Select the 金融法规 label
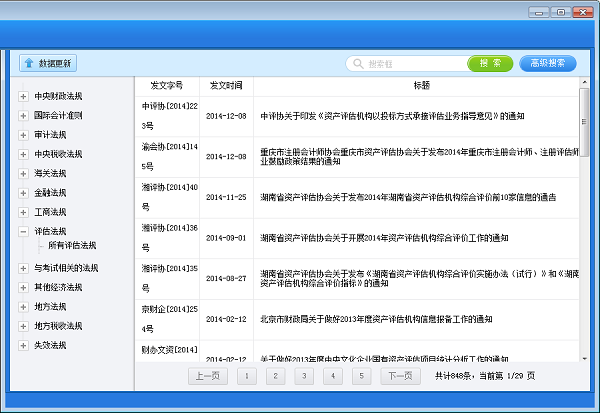The image size is (600, 413). (x=50, y=193)
